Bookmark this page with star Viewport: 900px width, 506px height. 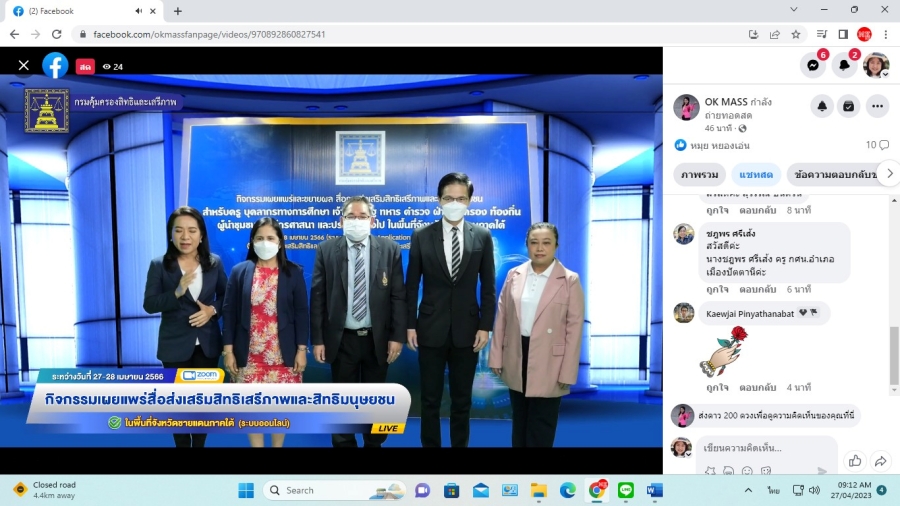click(796, 34)
